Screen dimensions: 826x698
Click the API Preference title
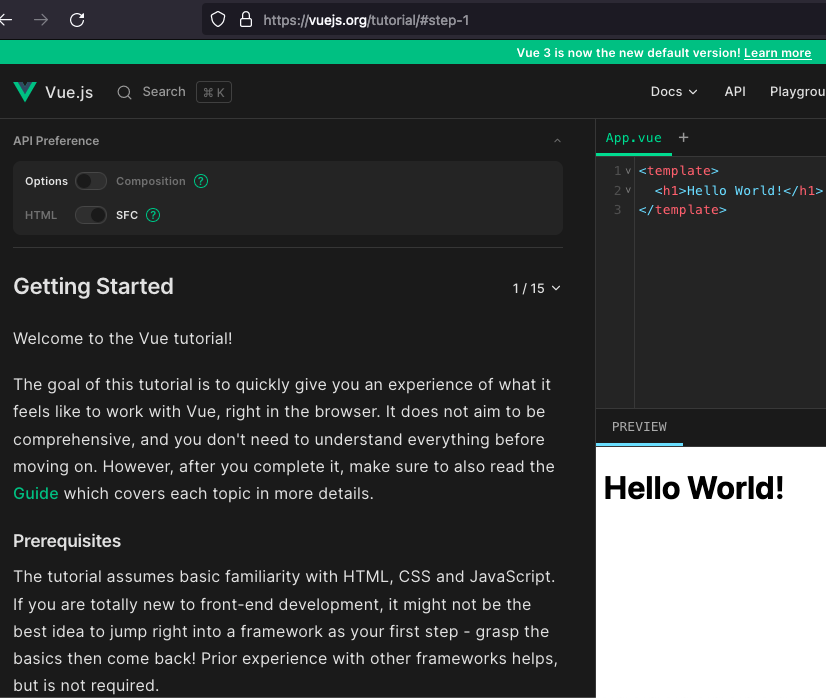tap(56, 141)
